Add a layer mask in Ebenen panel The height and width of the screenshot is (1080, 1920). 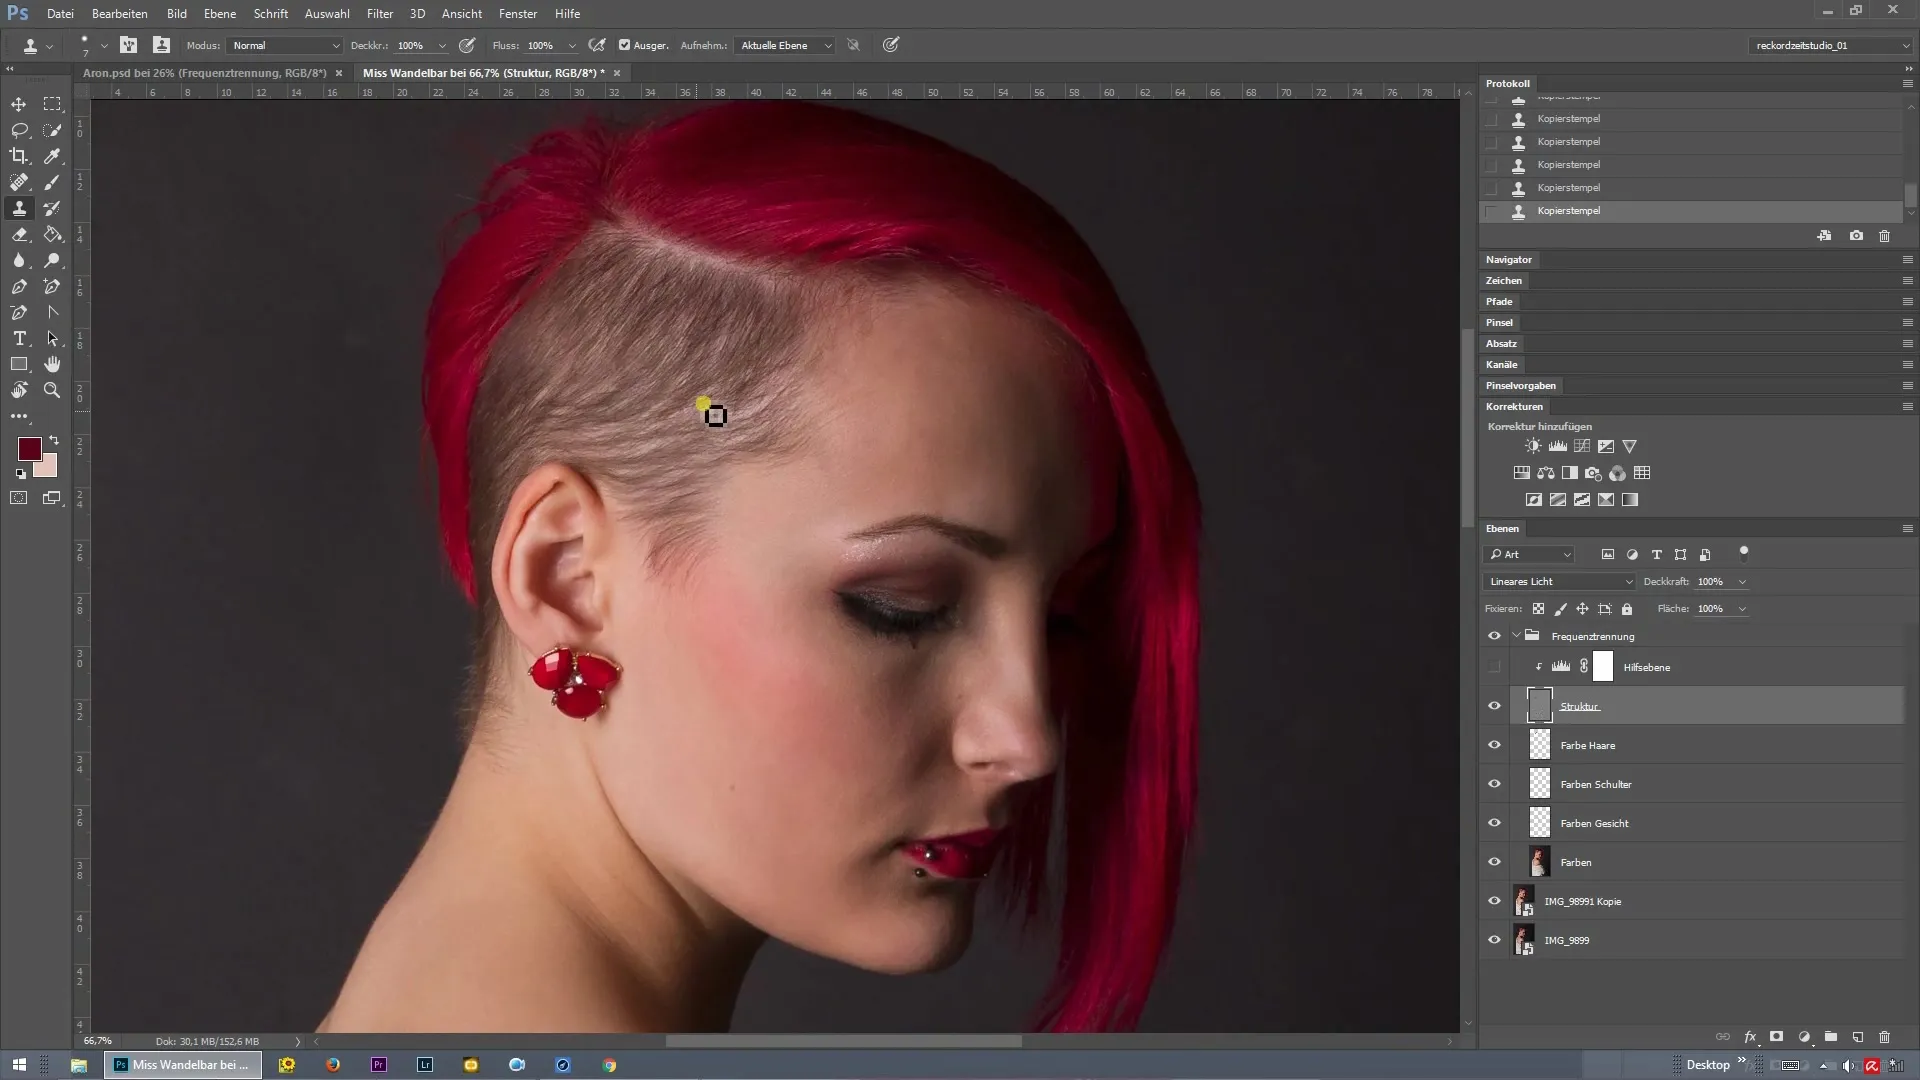[x=1777, y=1037]
